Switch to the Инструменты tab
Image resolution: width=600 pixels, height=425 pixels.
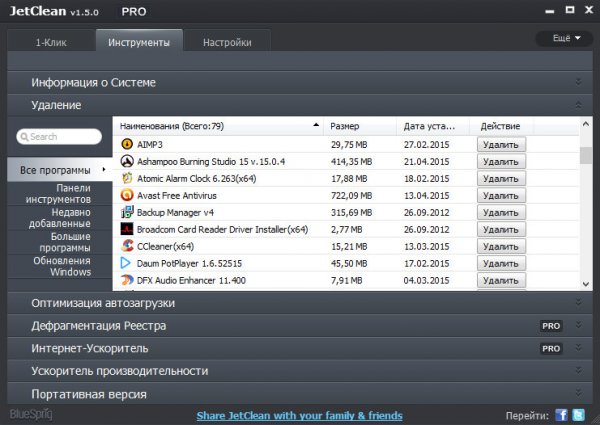click(139, 41)
